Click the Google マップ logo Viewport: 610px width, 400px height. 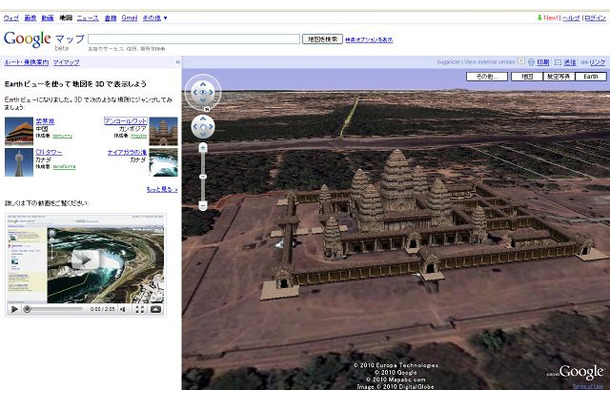[x=44, y=40]
